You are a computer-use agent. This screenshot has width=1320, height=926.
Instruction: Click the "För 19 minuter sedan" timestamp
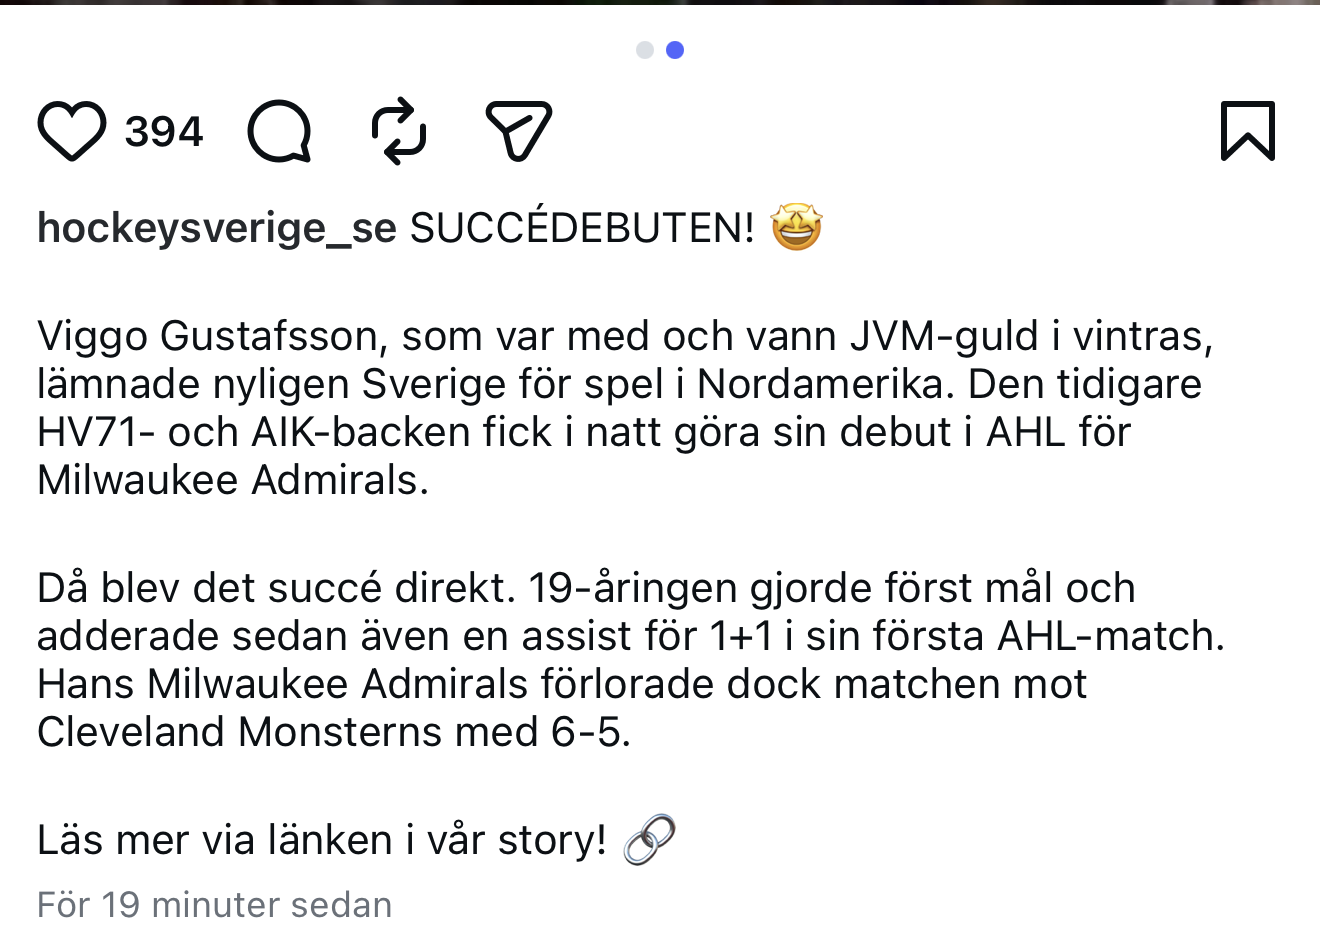click(214, 905)
